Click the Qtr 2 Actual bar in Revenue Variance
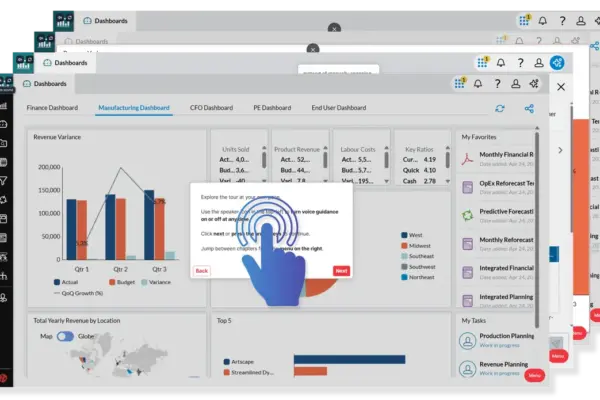 (x=110, y=227)
